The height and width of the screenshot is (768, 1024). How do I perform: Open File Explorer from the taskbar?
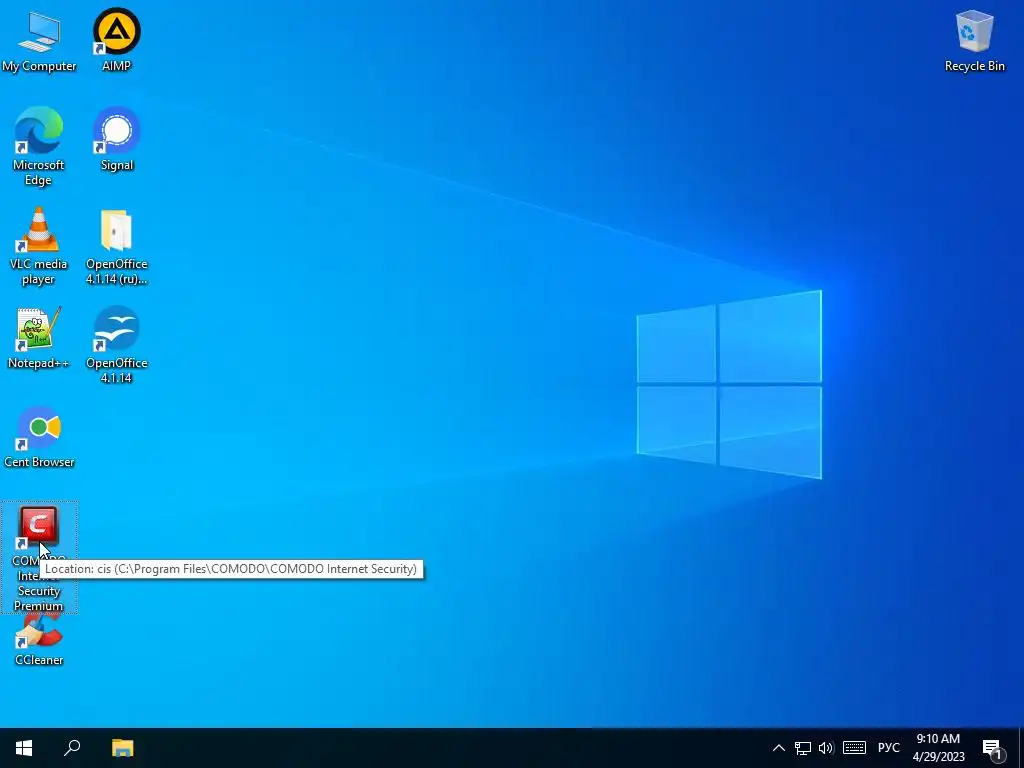[122, 748]
